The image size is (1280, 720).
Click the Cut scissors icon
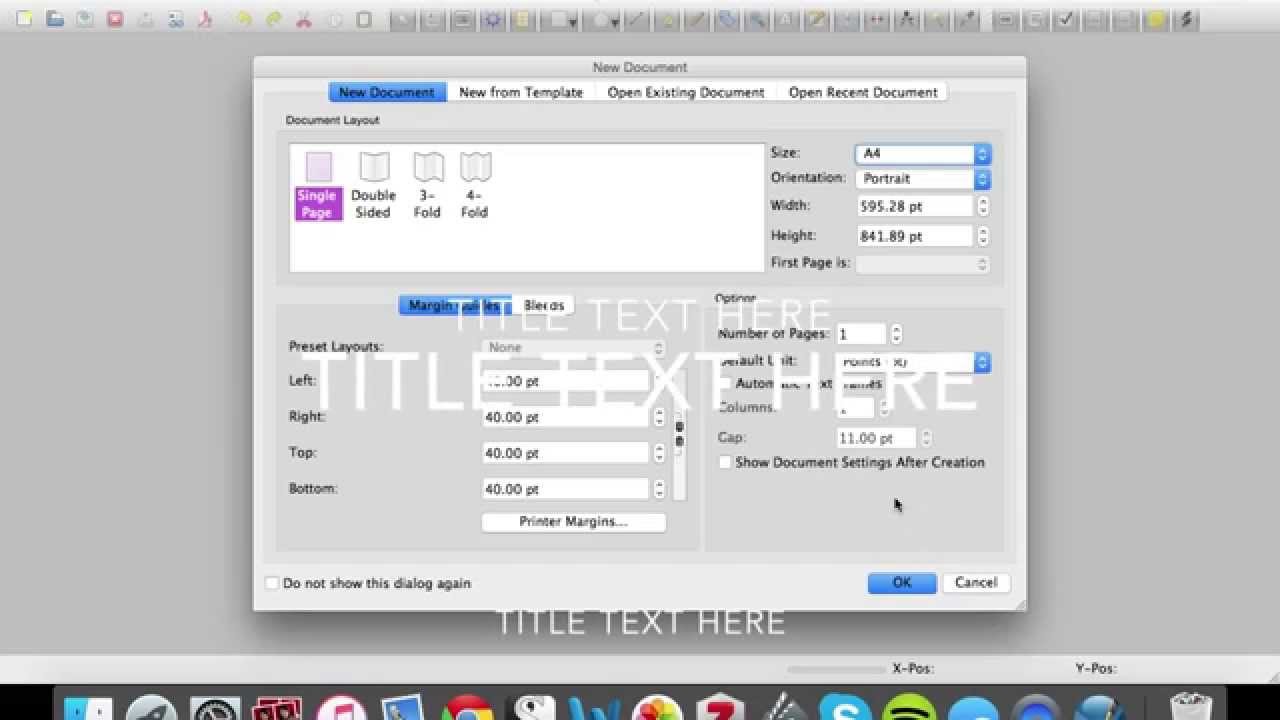pos(304,19)
